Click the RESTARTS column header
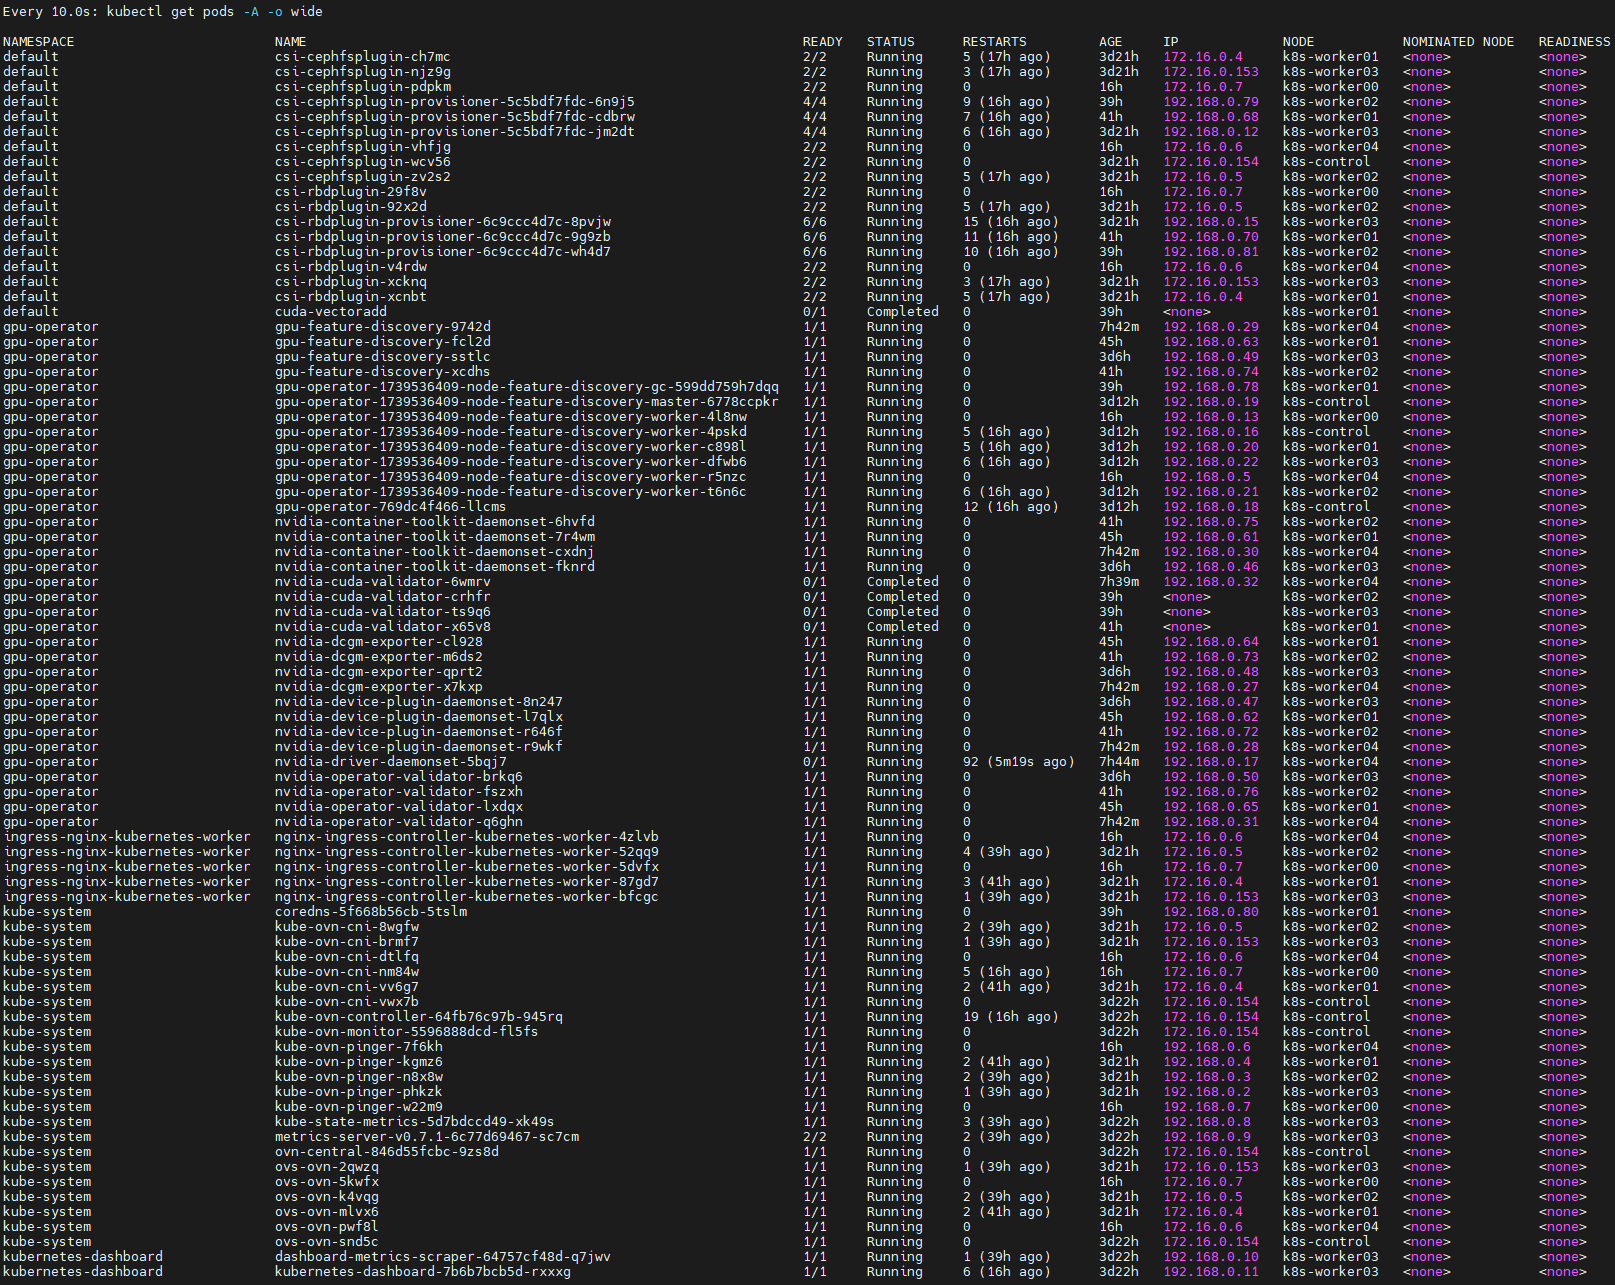 [x=994, y=42]
